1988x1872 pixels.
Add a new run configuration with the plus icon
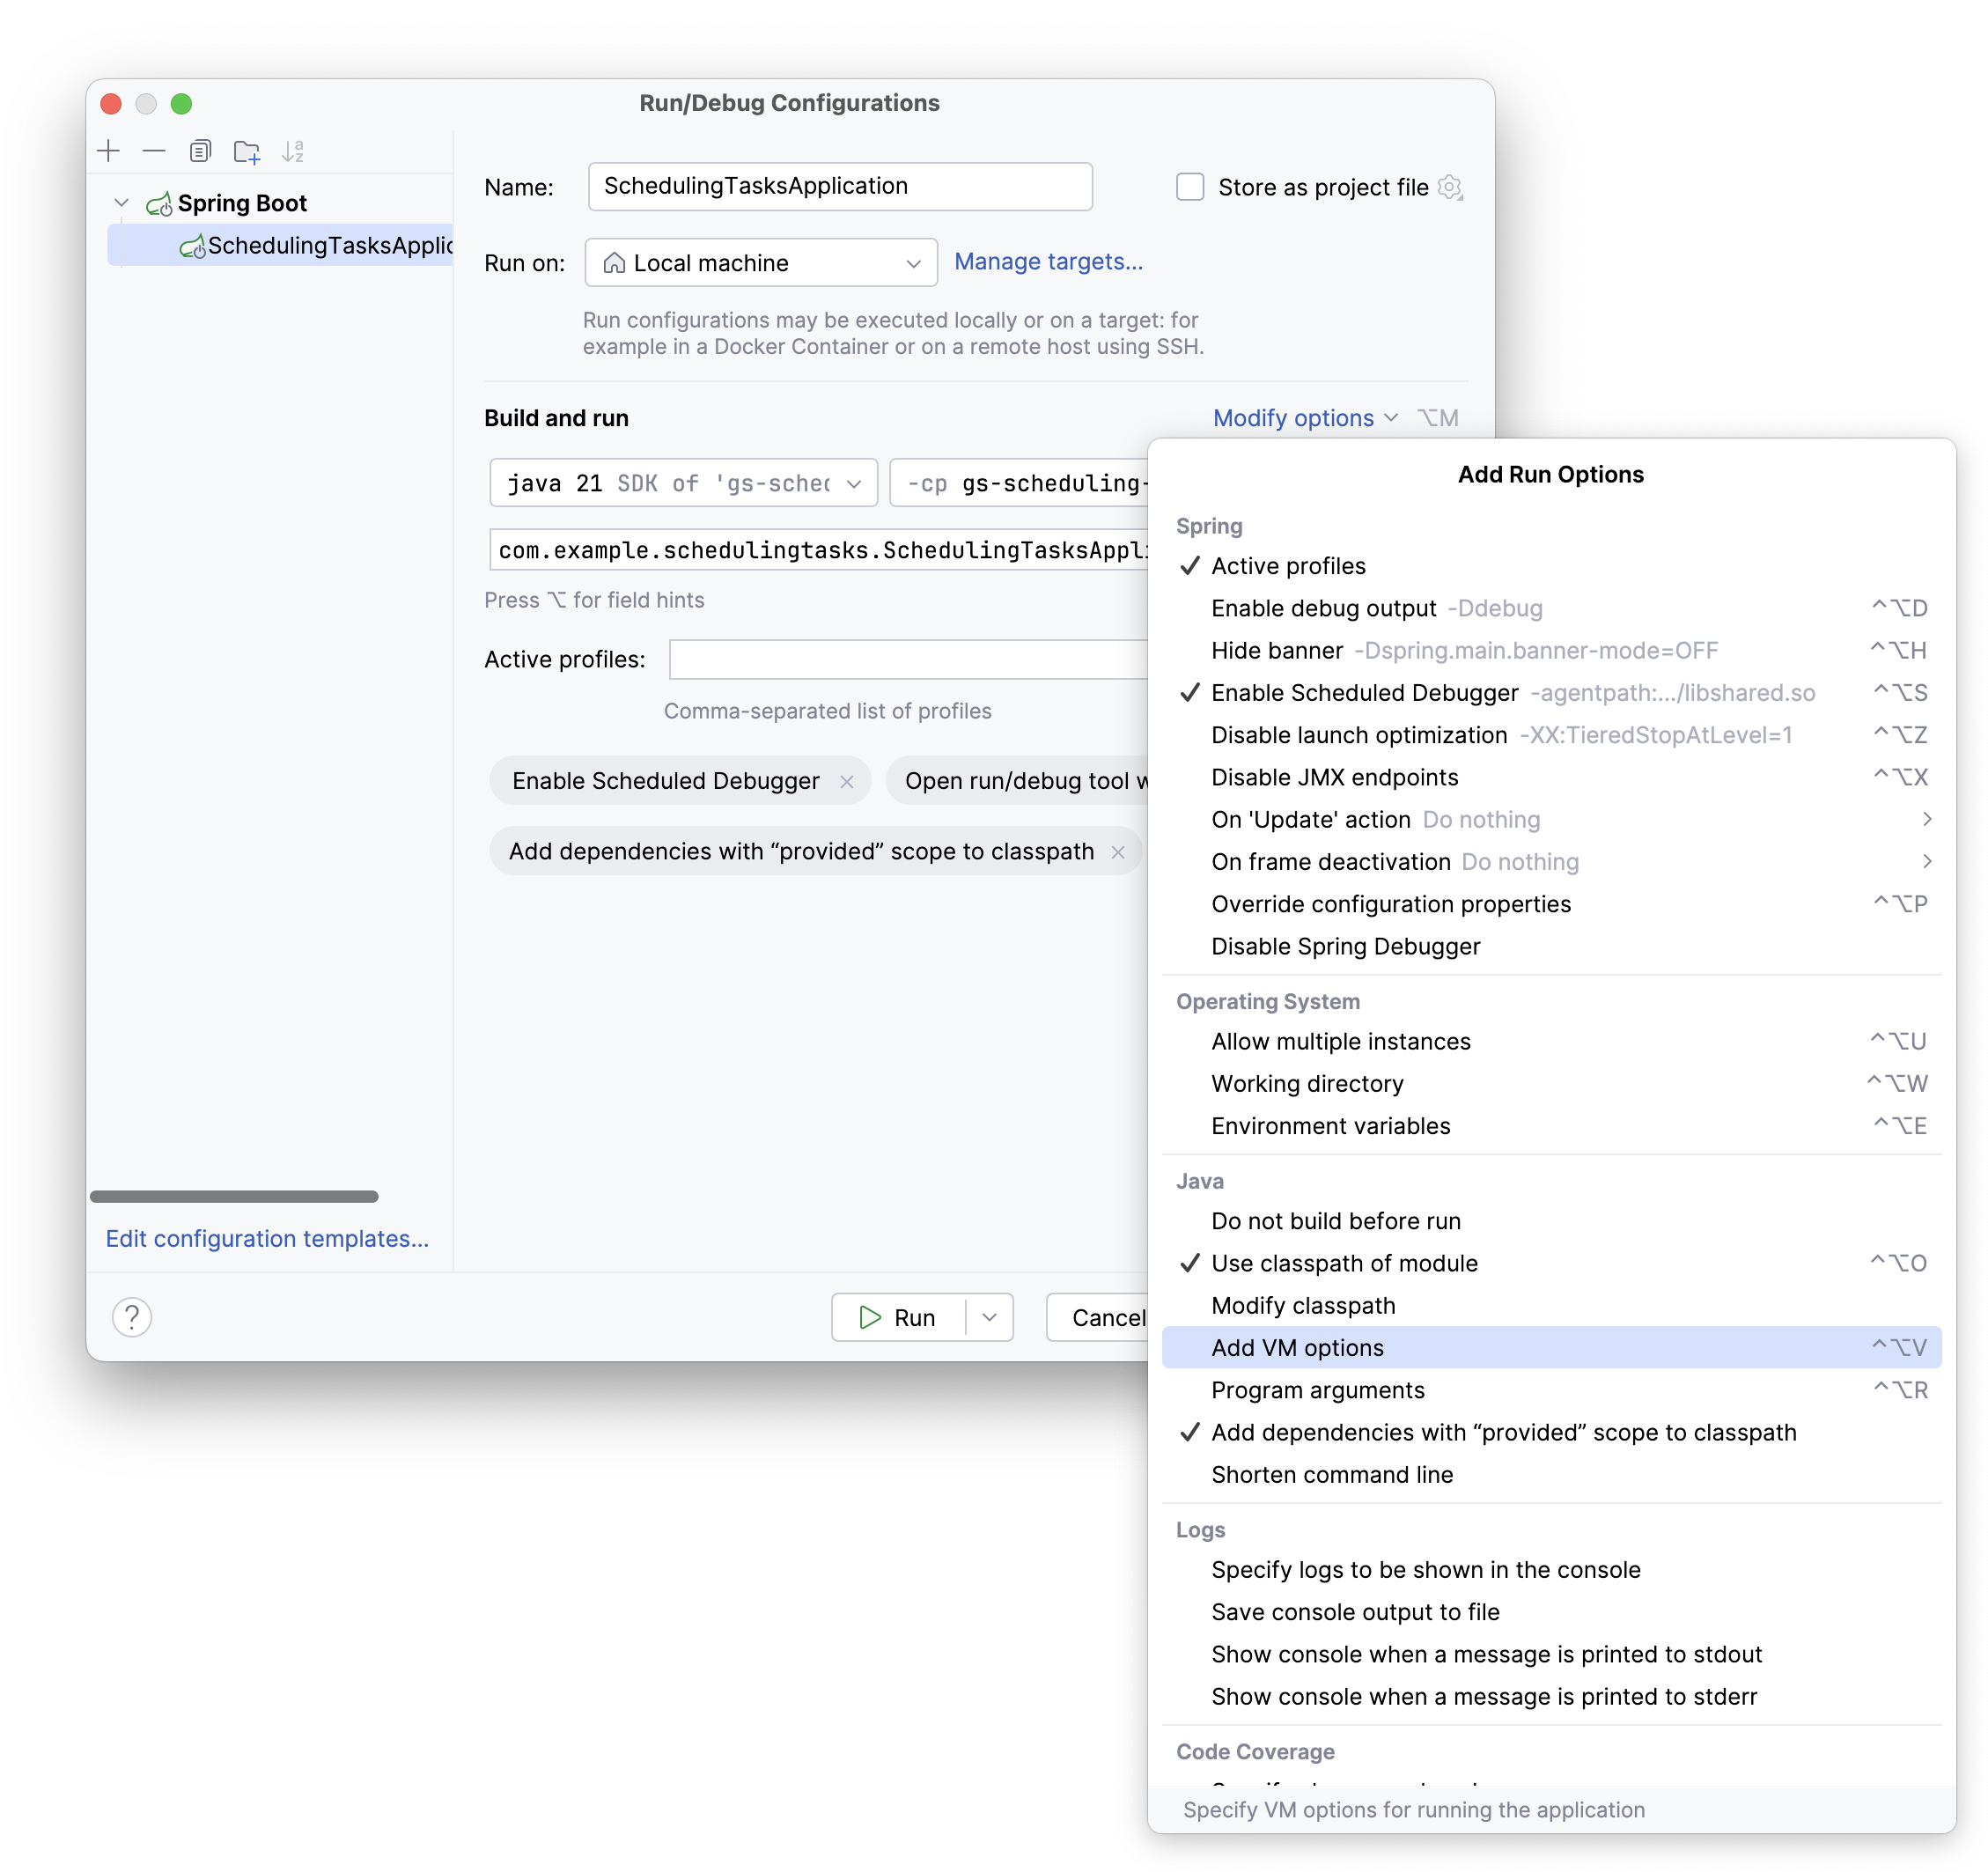point(108,151)
